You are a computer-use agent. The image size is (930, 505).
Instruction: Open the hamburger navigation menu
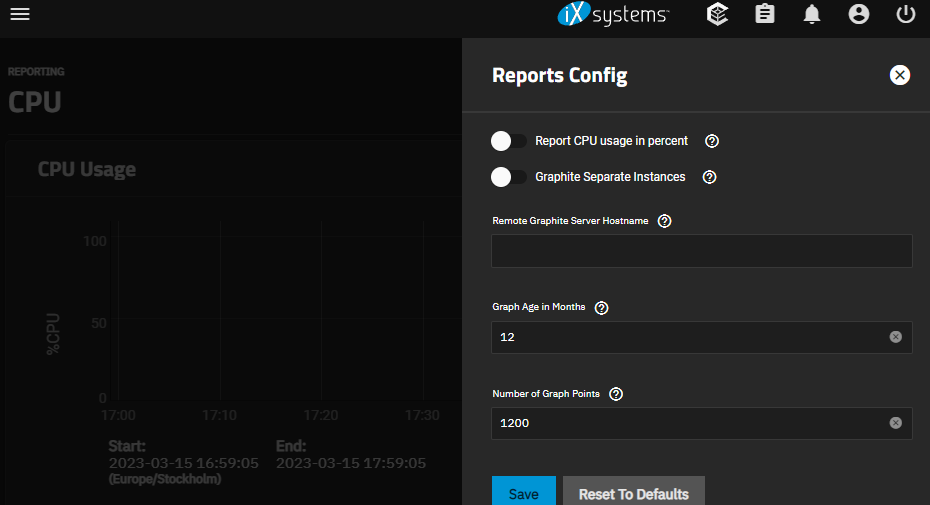(x=20, y=14)
